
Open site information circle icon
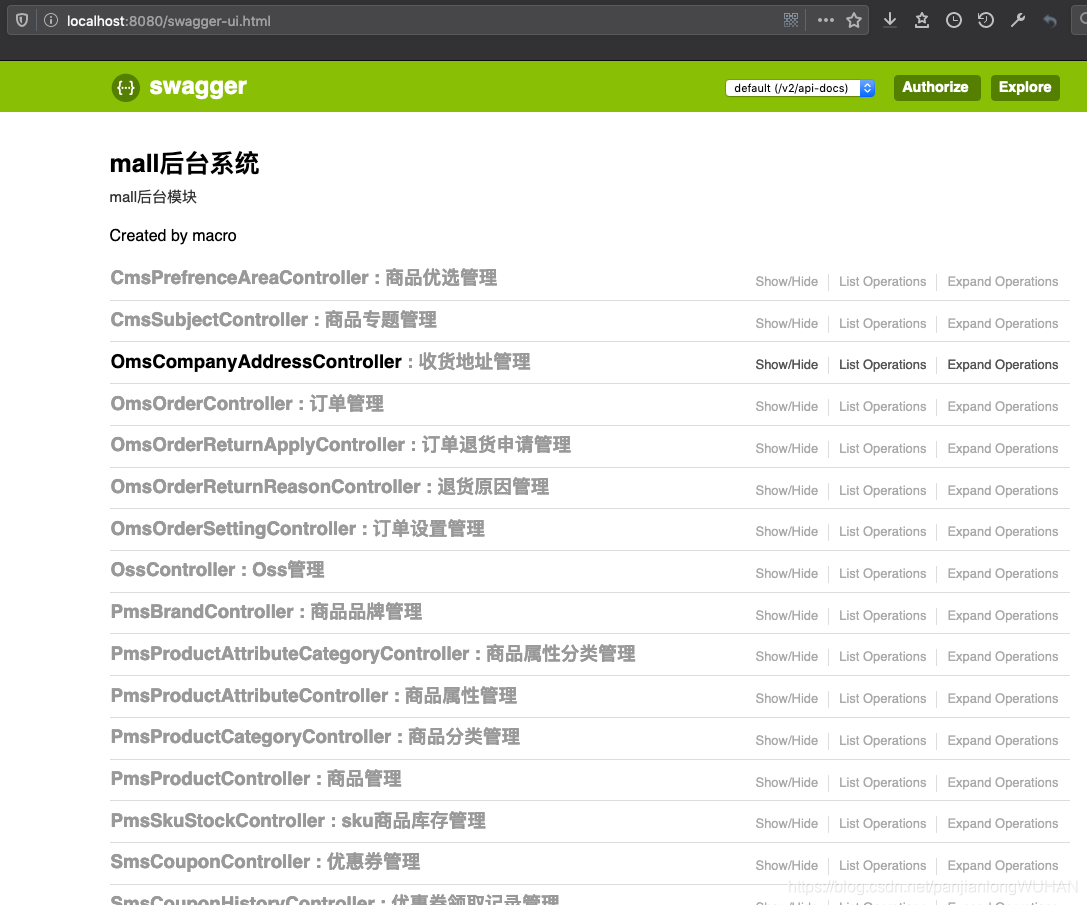click(x=51, y=21)
